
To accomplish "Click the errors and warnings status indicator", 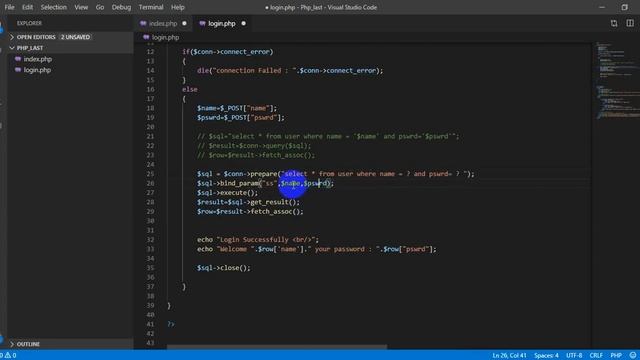I will tap(9, 356).
